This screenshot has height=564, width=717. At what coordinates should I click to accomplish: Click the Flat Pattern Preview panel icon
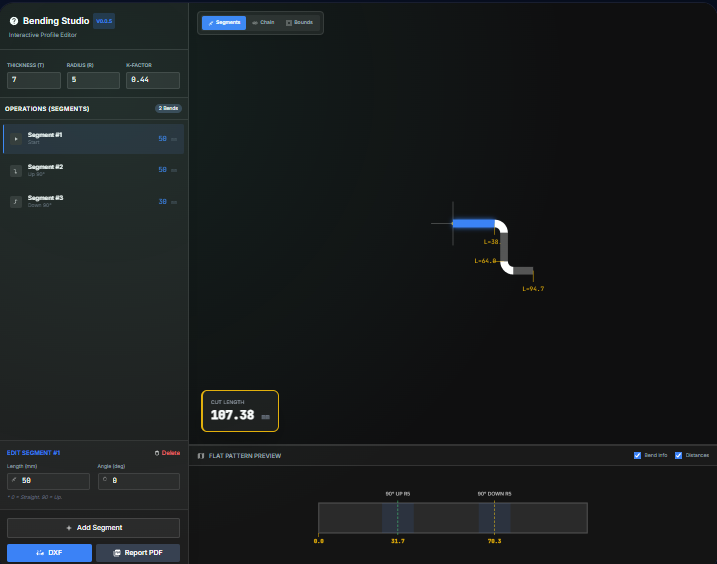pyautogui.click(x=201, y=456)
